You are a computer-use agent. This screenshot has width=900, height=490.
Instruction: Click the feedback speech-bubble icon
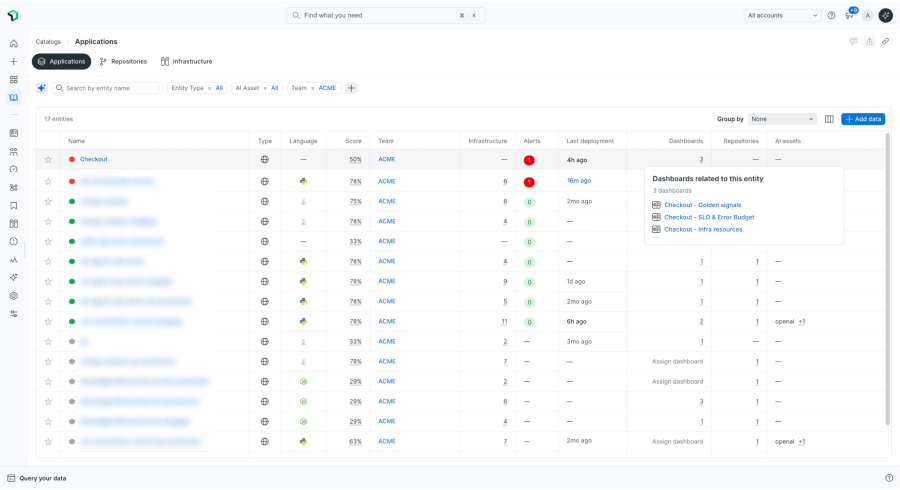(x=854, y=41)
